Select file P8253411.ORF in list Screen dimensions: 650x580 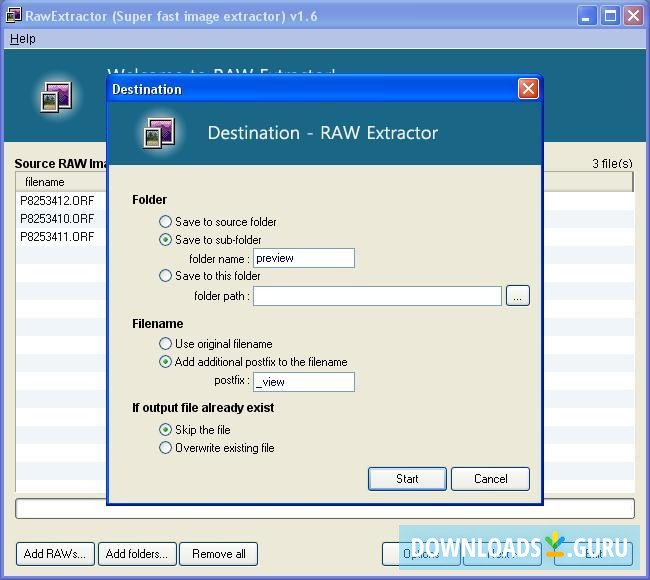(x=57, y=237)
